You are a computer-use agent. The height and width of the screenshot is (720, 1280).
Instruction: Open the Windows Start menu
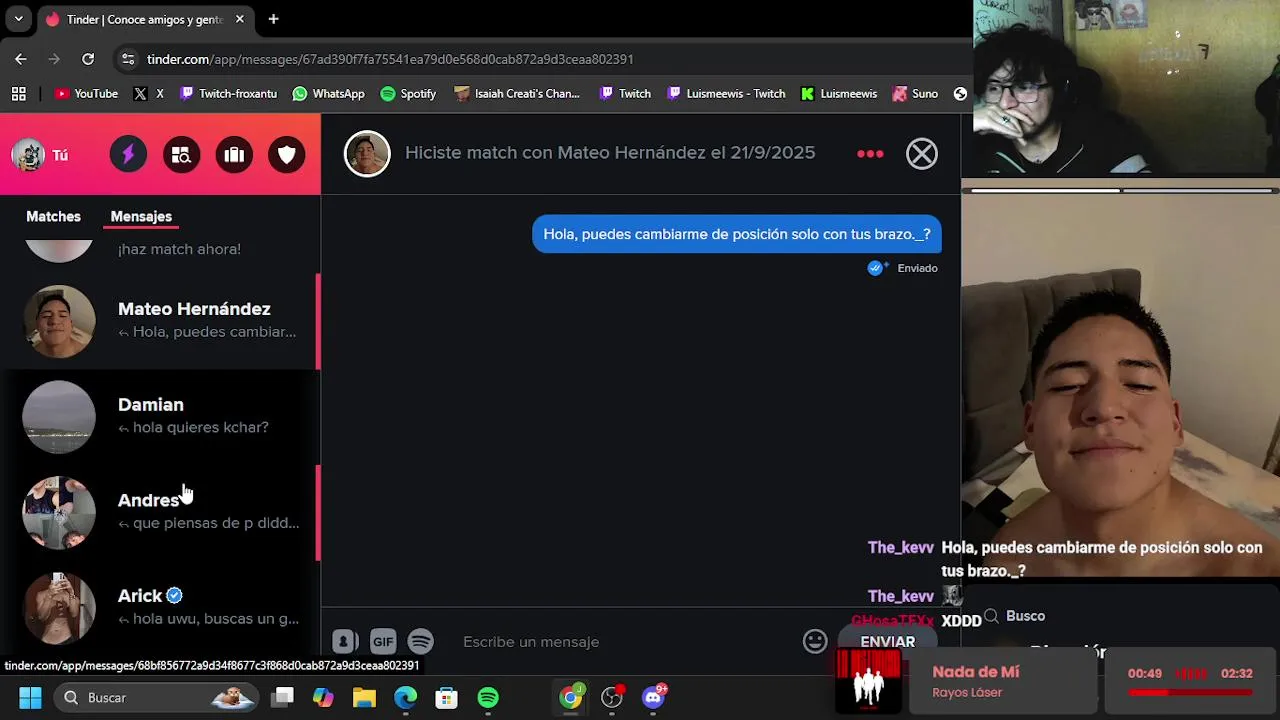[30, 698]
